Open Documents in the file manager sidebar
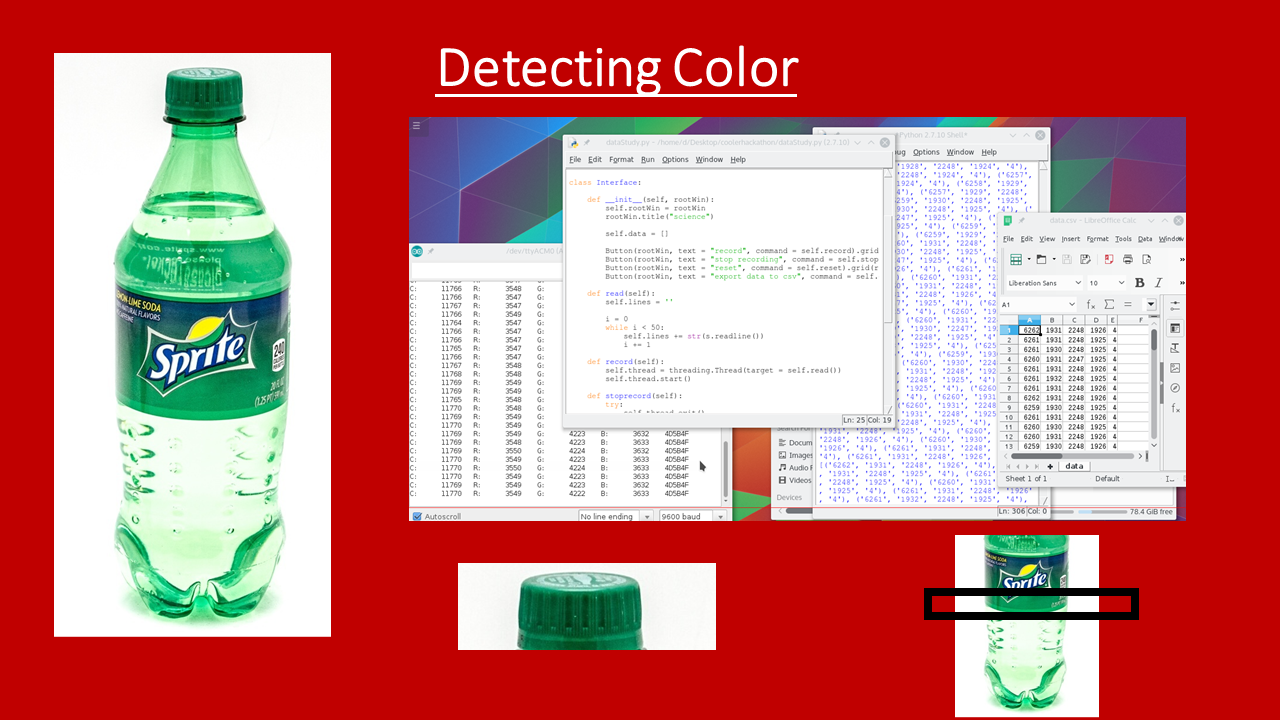Viewport: 1280px width, 720px height. point(795,442)
